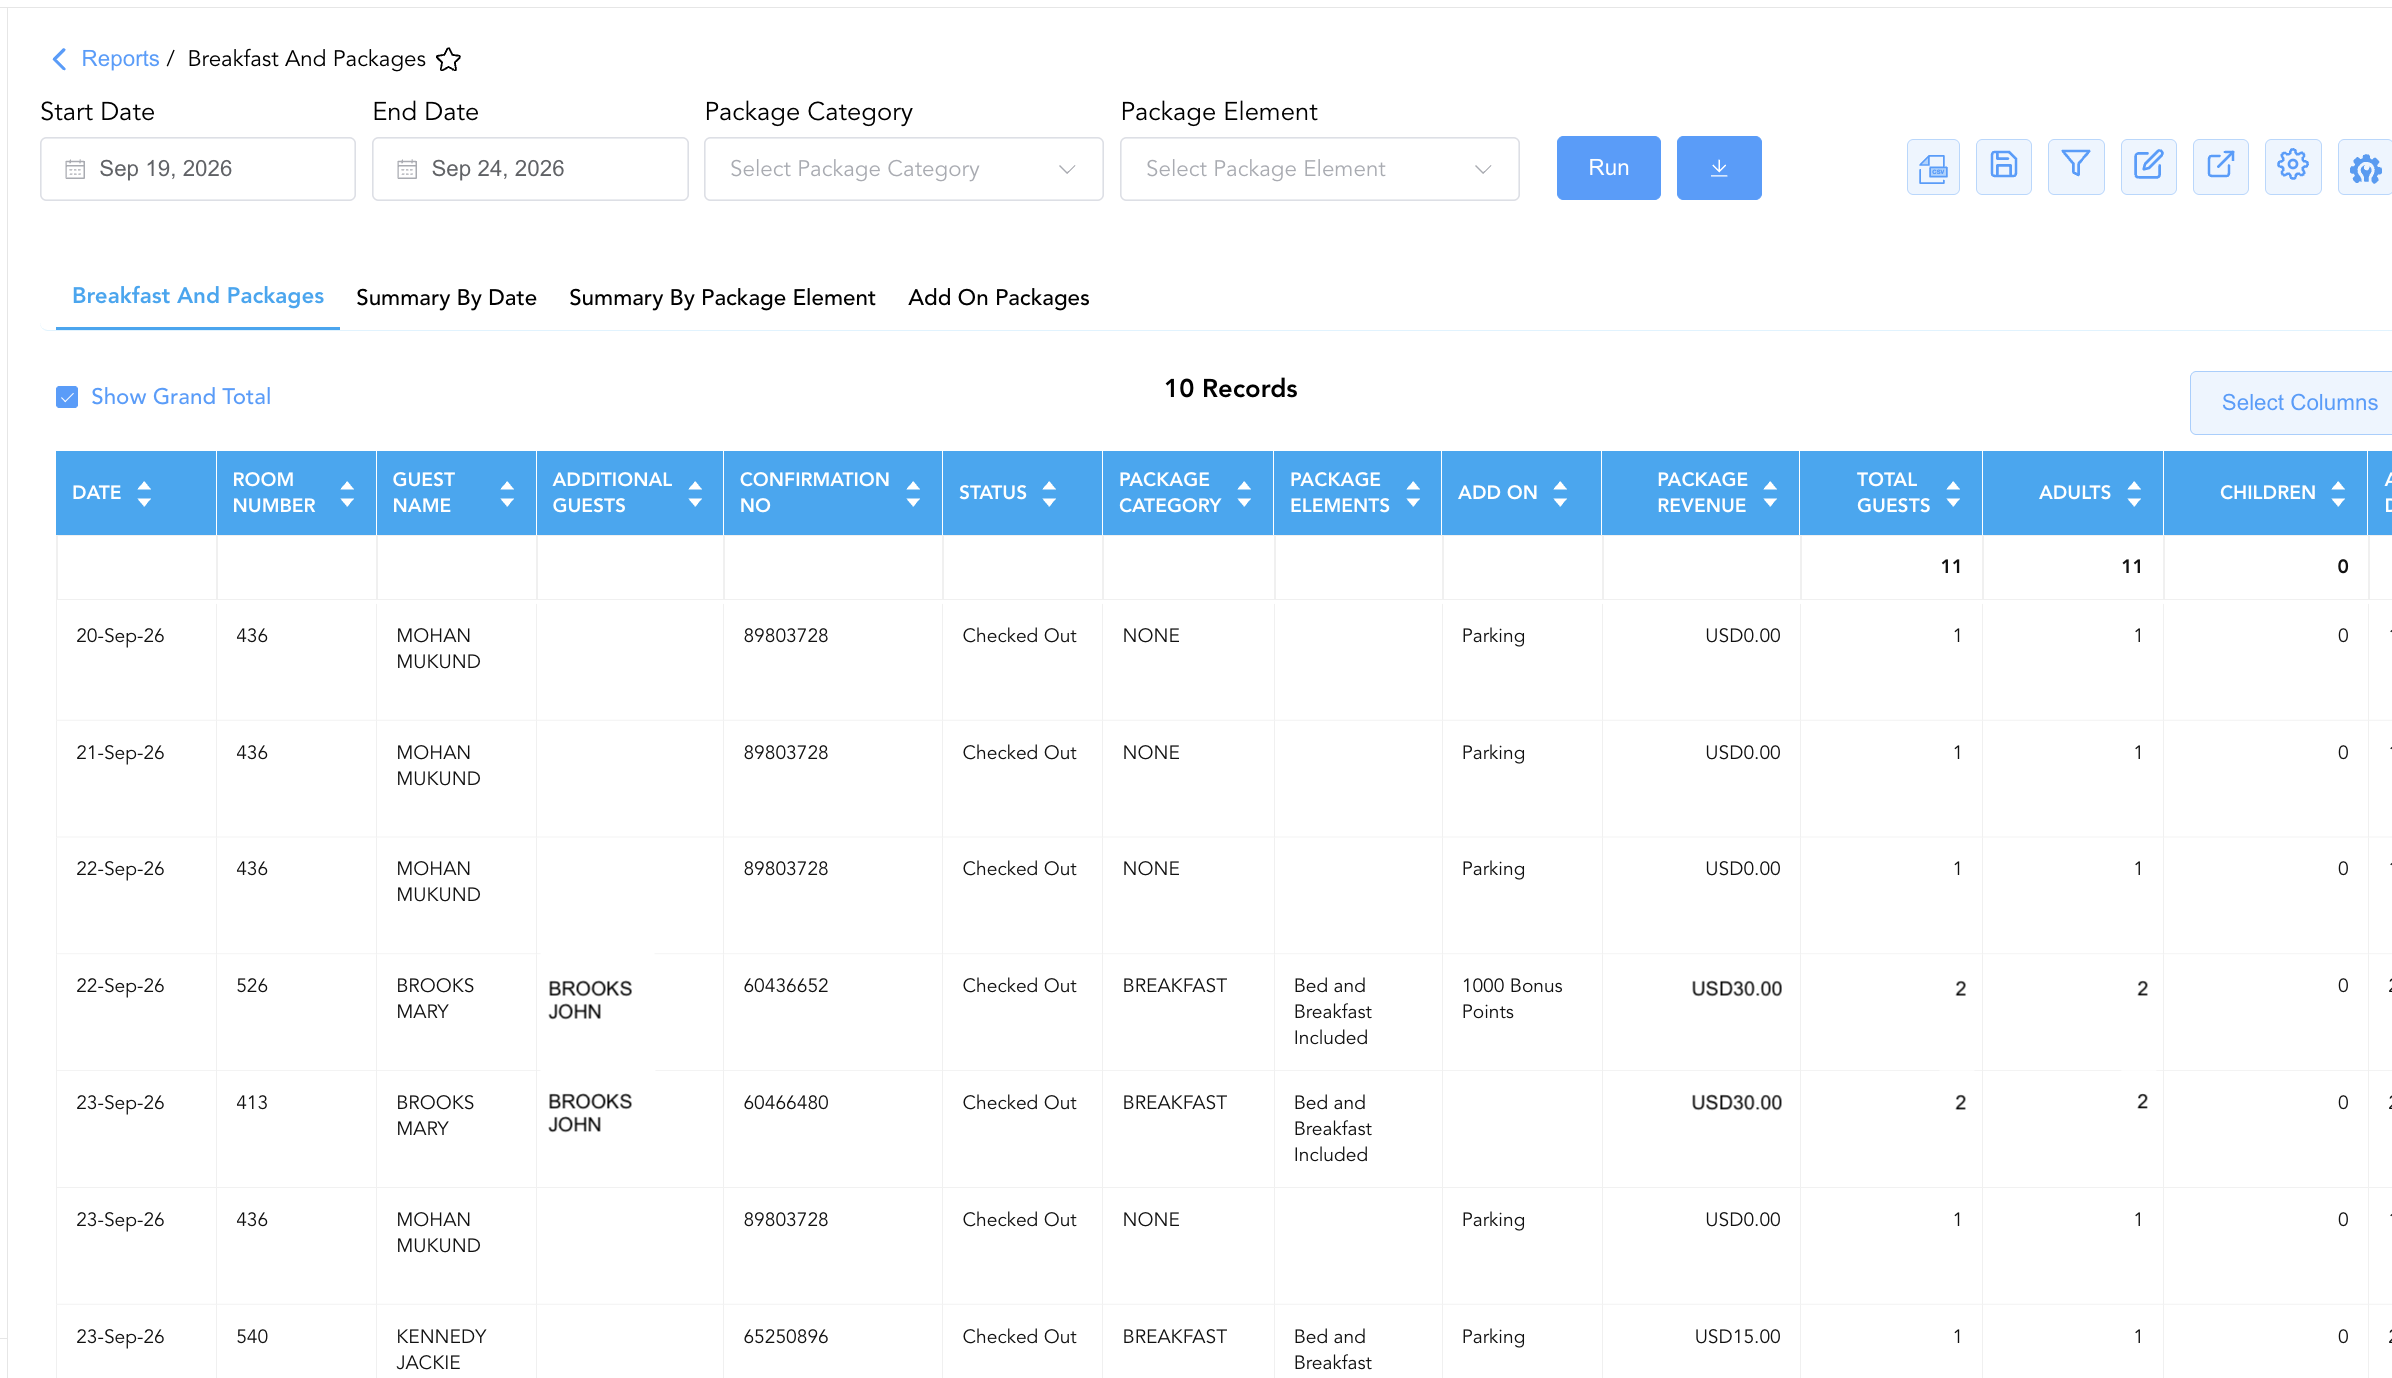The height and width of the screenshot is (1378, 2392).
Task: Open the Package Category dropdown
Action: click(x=904, y=169)
